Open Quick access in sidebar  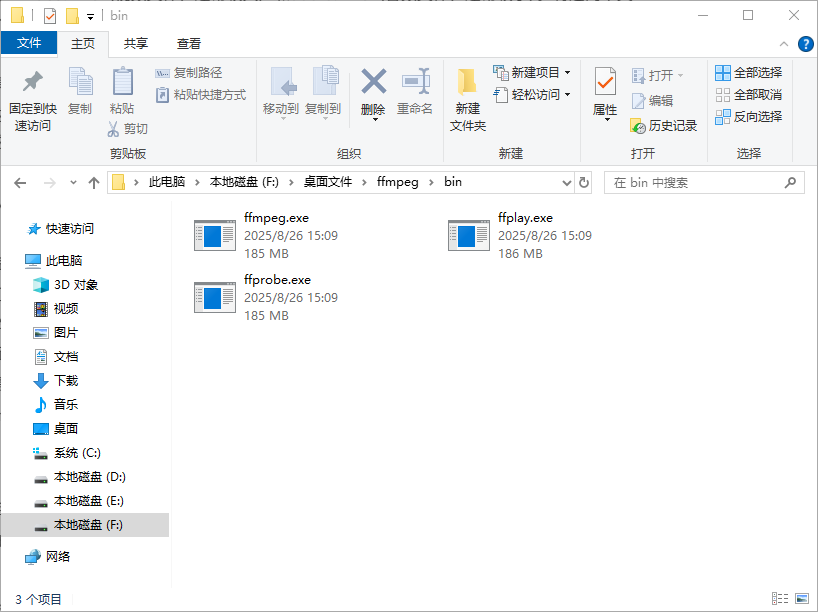(x=61, y=229)
